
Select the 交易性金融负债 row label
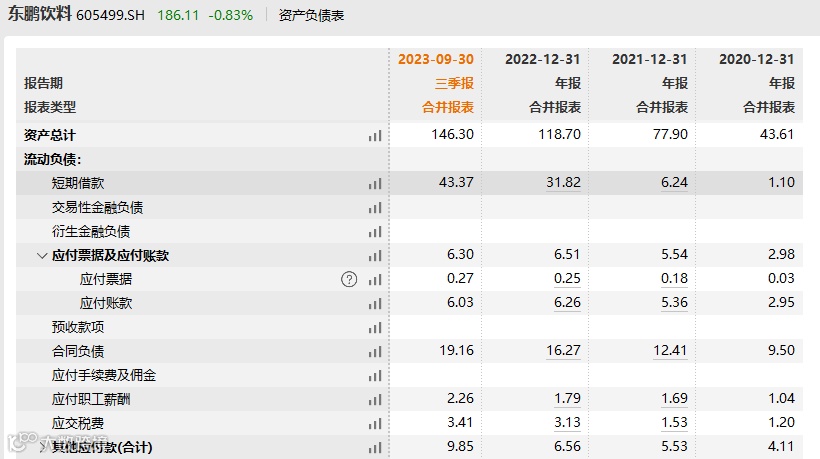(97, 208)
